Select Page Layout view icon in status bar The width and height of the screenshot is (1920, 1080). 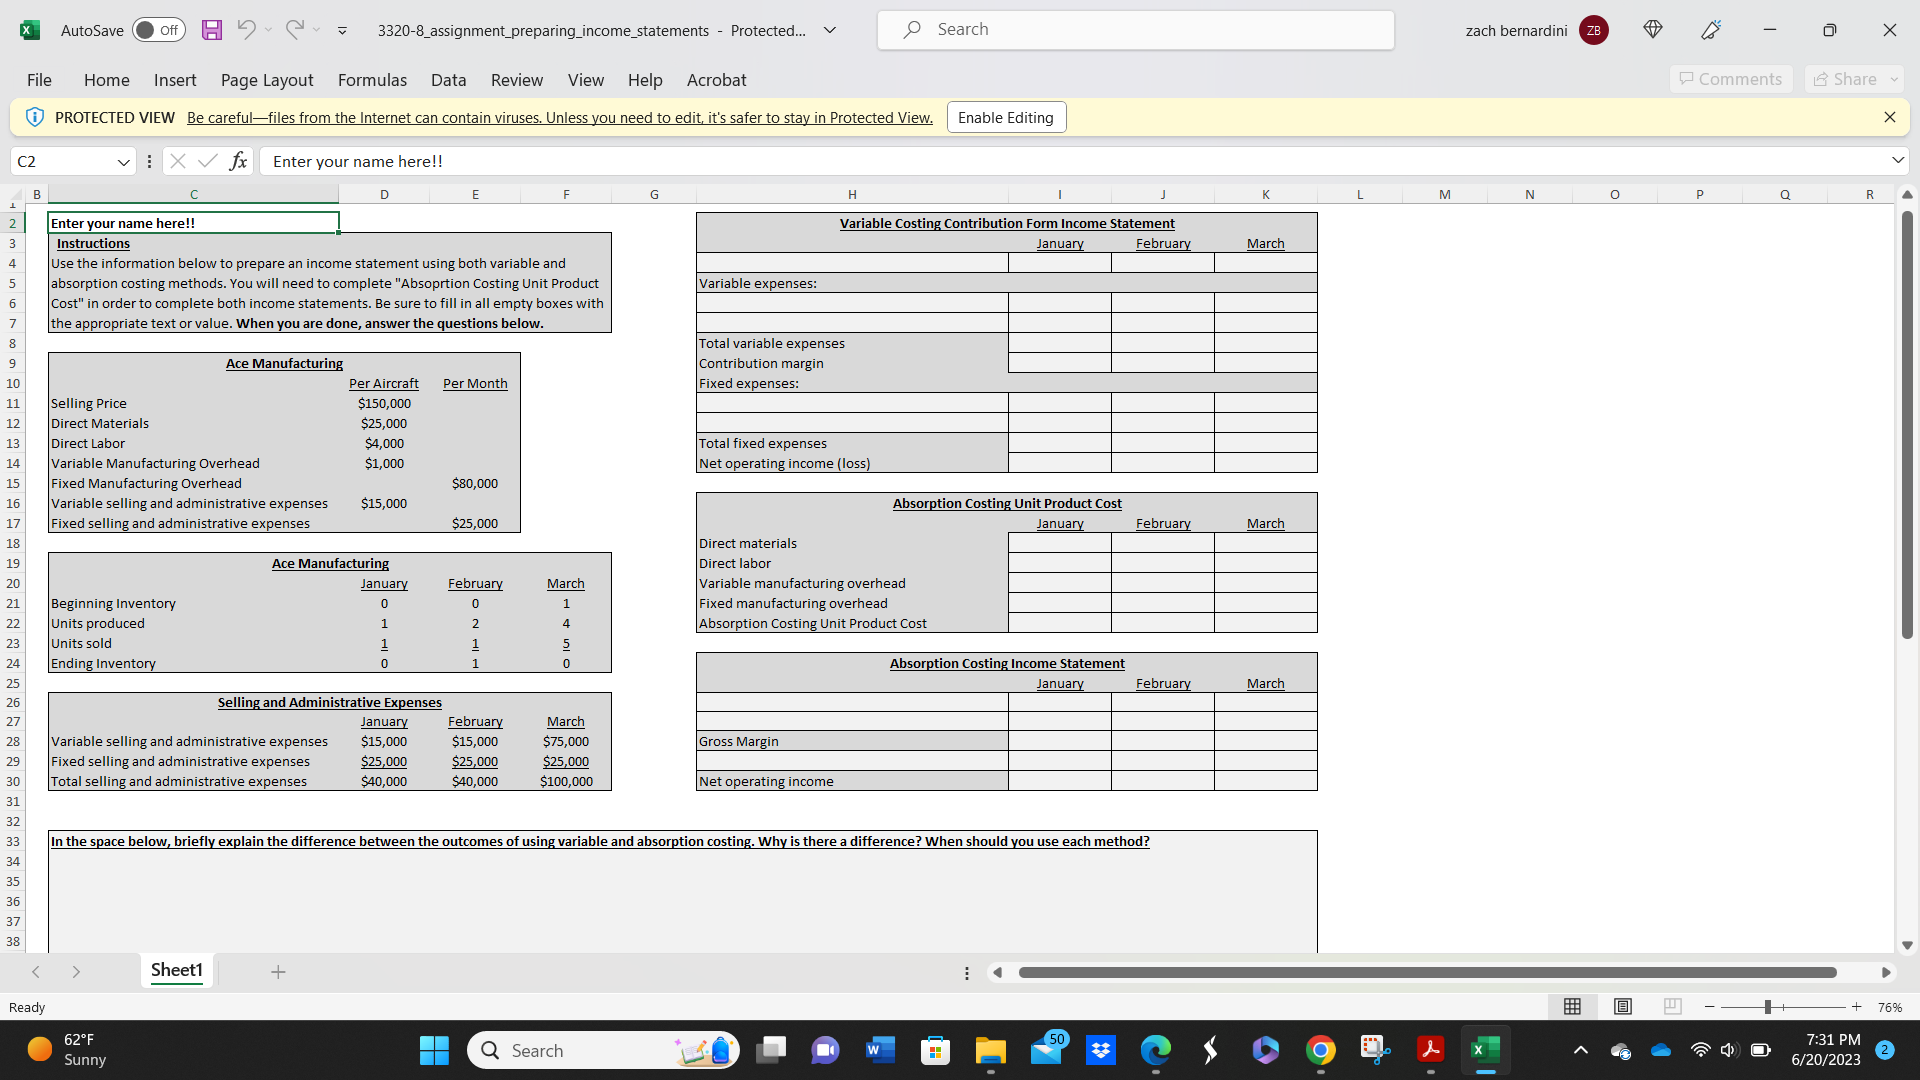(1622, 1007)
